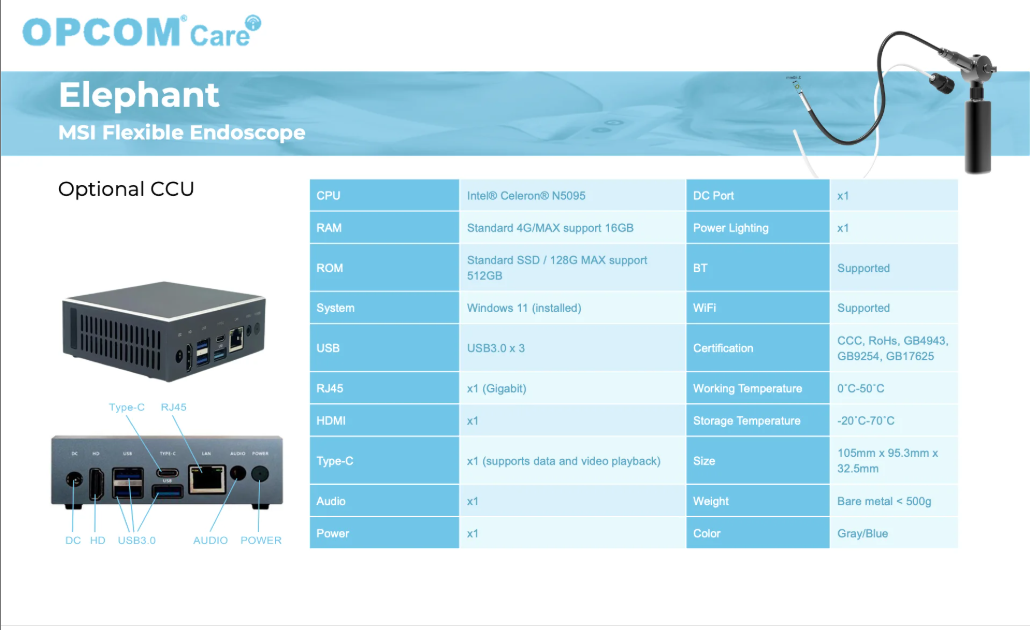Select the ROM header cell
The image size is (1030, 630).
384,267
